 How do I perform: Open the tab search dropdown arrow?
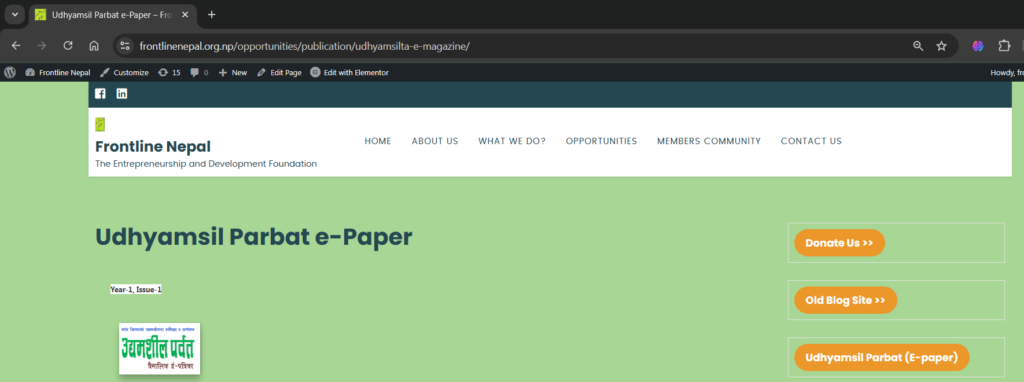[x=14, y=14]
